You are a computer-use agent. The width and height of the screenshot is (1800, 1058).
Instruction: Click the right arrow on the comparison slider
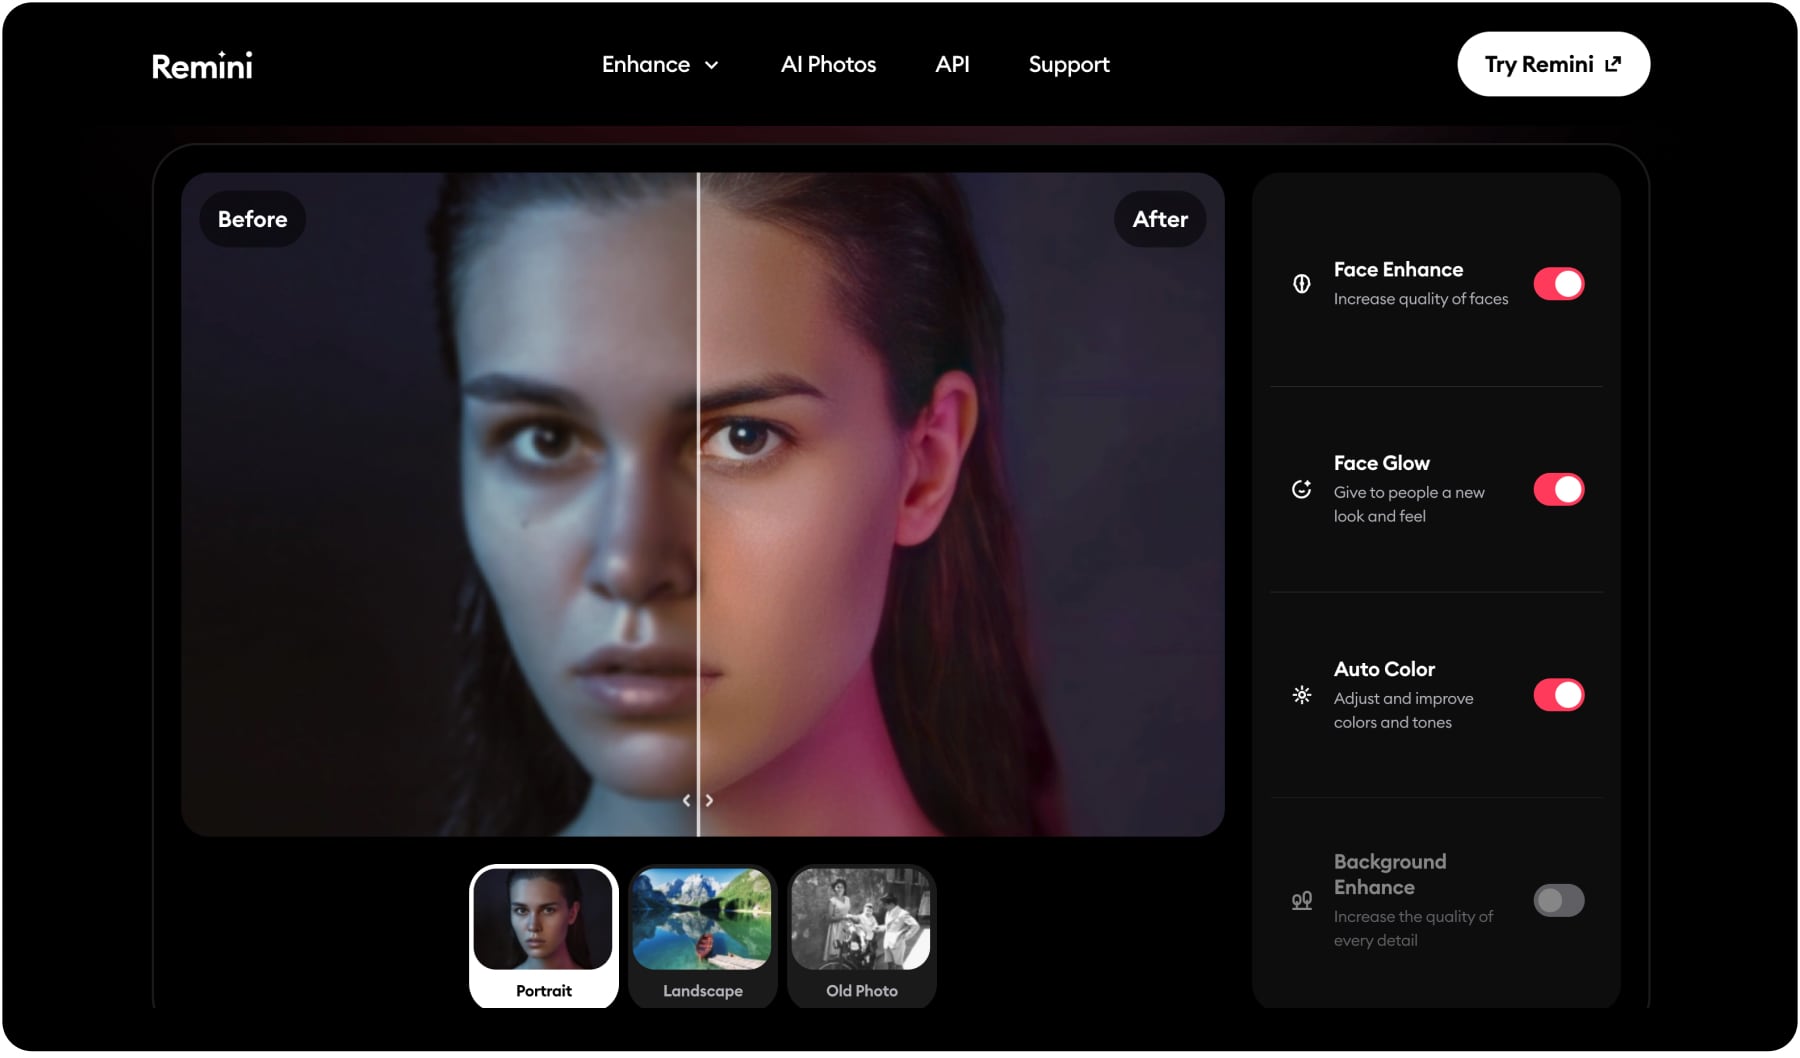pyautogui.click(x=710, y=800)
